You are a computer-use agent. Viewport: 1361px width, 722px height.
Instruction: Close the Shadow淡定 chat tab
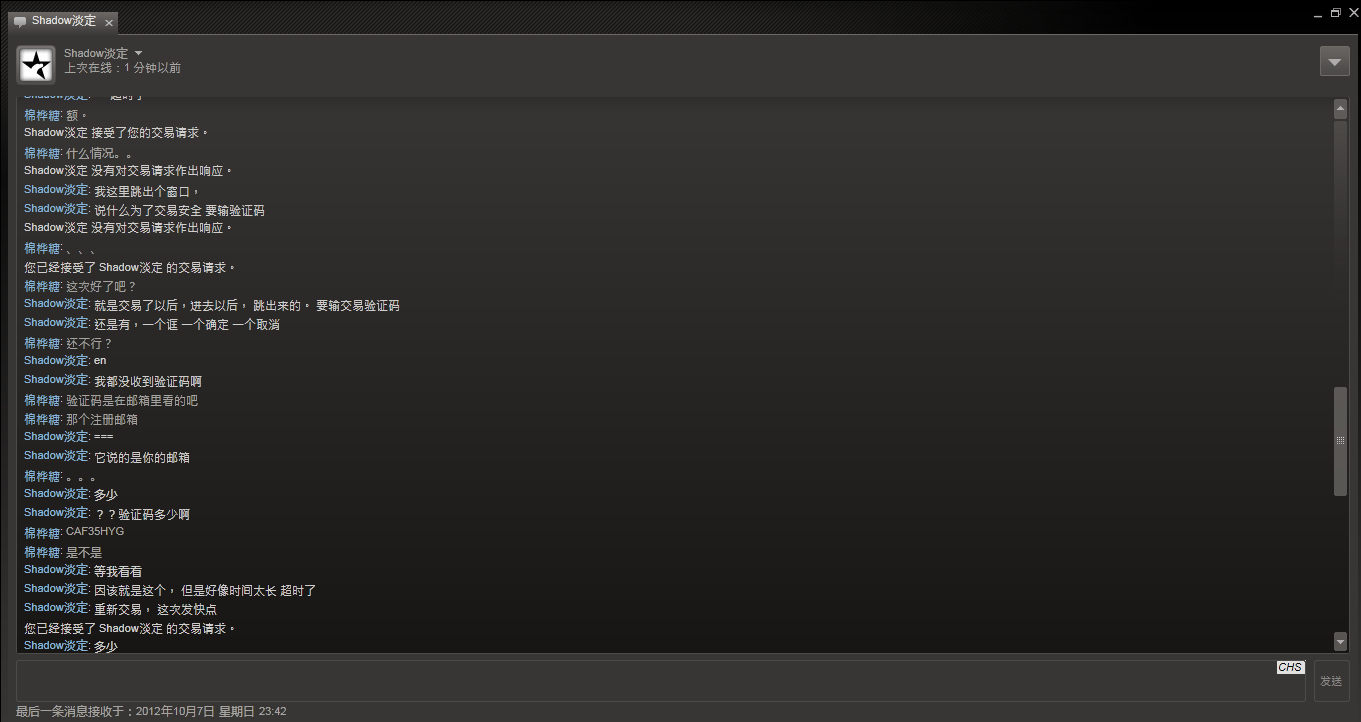[109, 22]
